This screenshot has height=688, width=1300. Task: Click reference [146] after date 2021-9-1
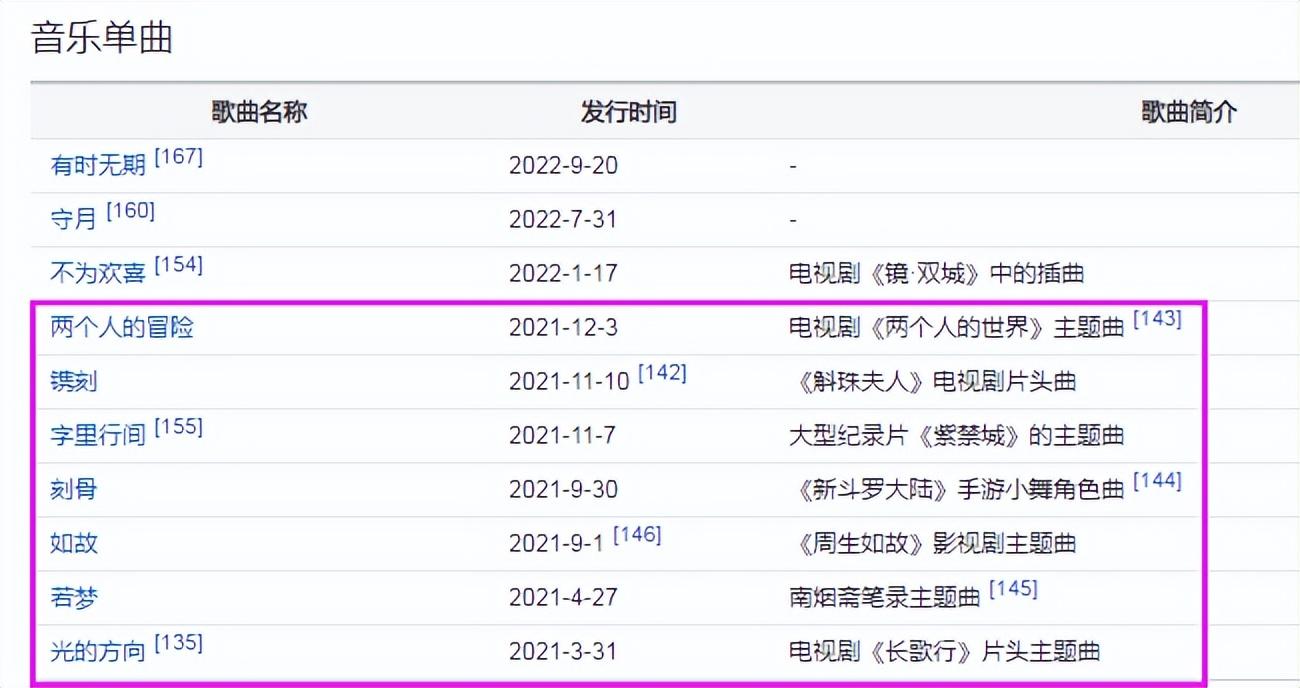click(x=637, y=535)
